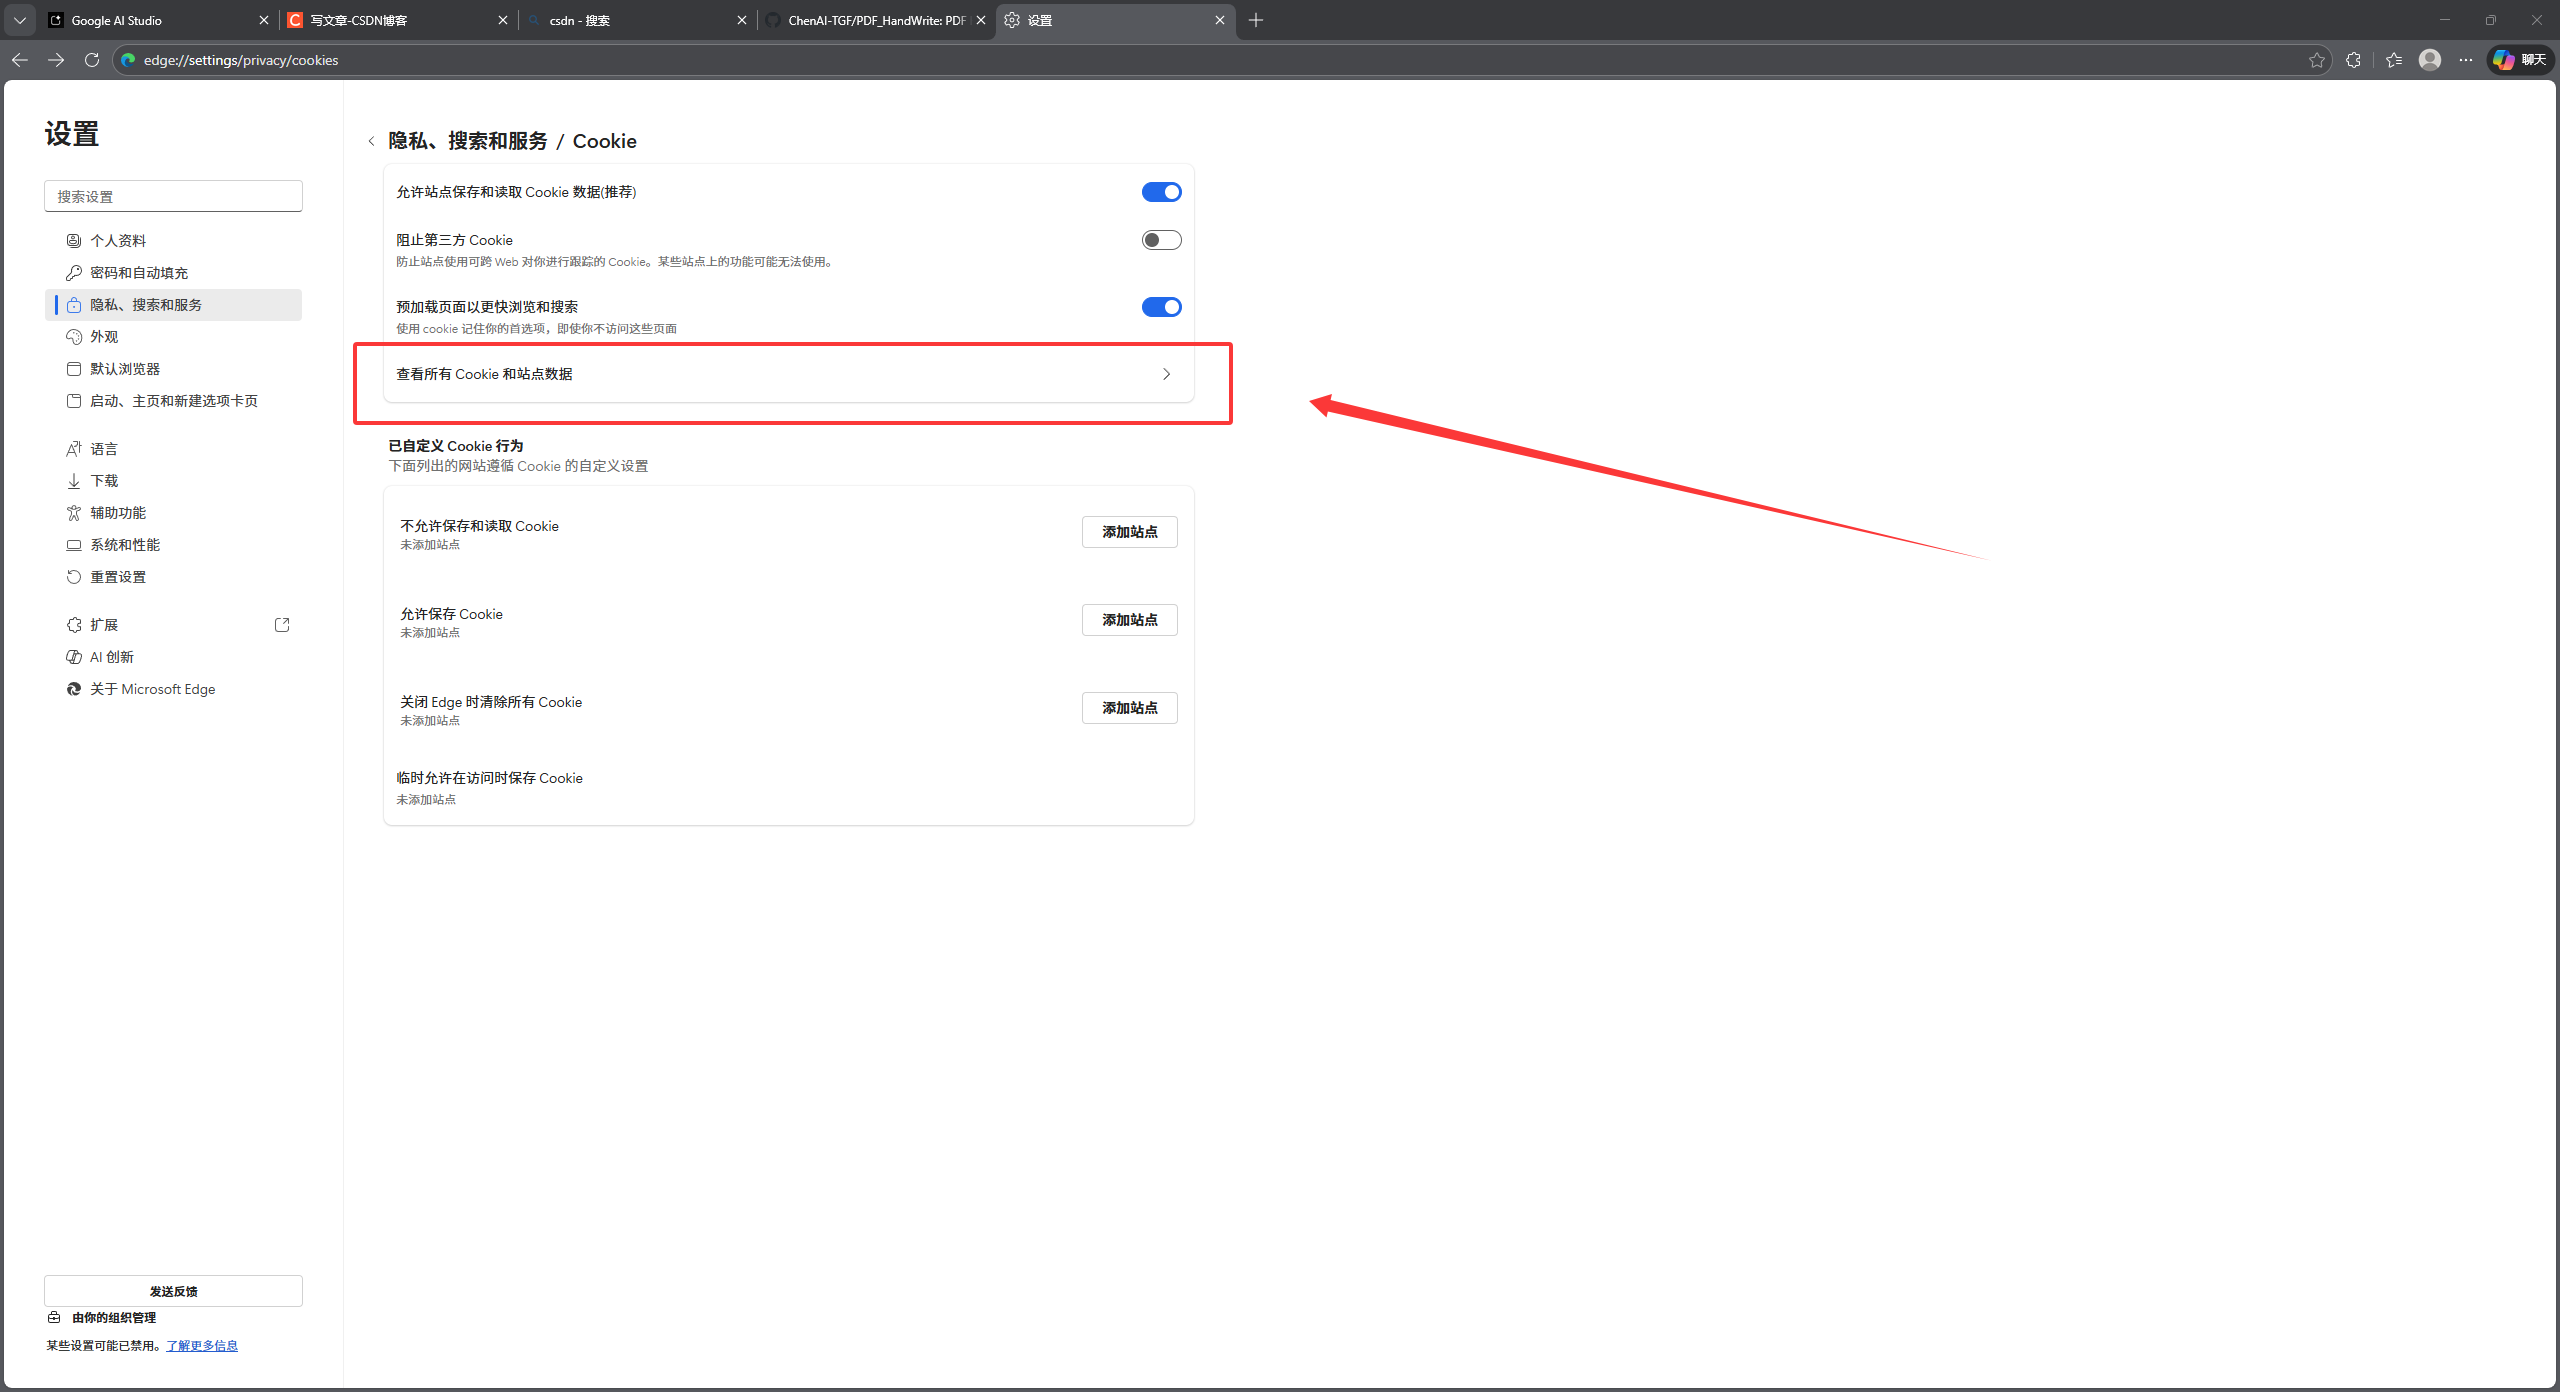This screenshot has width=2560, height=1392.
Task: Enable the 阻止第三方 Cookie toggle
Action: (1161, 240)
